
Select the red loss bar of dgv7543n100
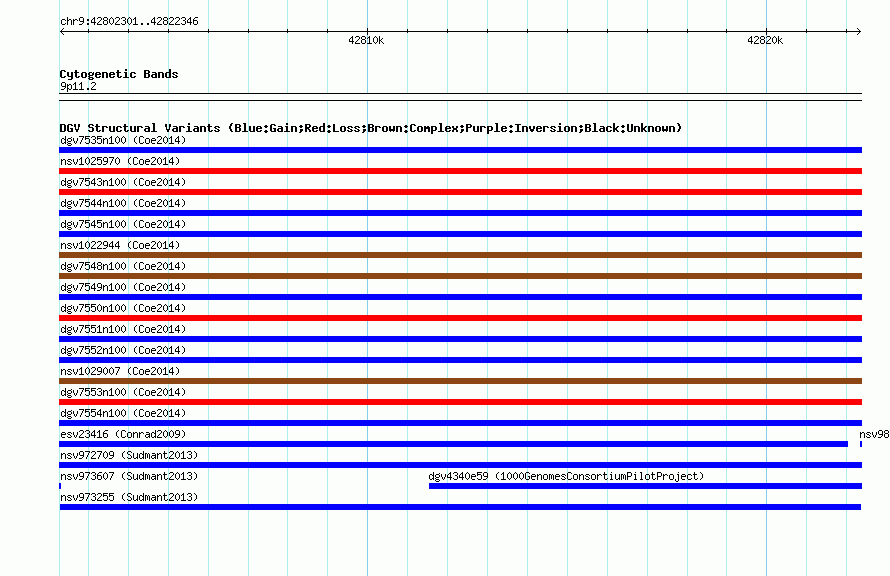460,192
